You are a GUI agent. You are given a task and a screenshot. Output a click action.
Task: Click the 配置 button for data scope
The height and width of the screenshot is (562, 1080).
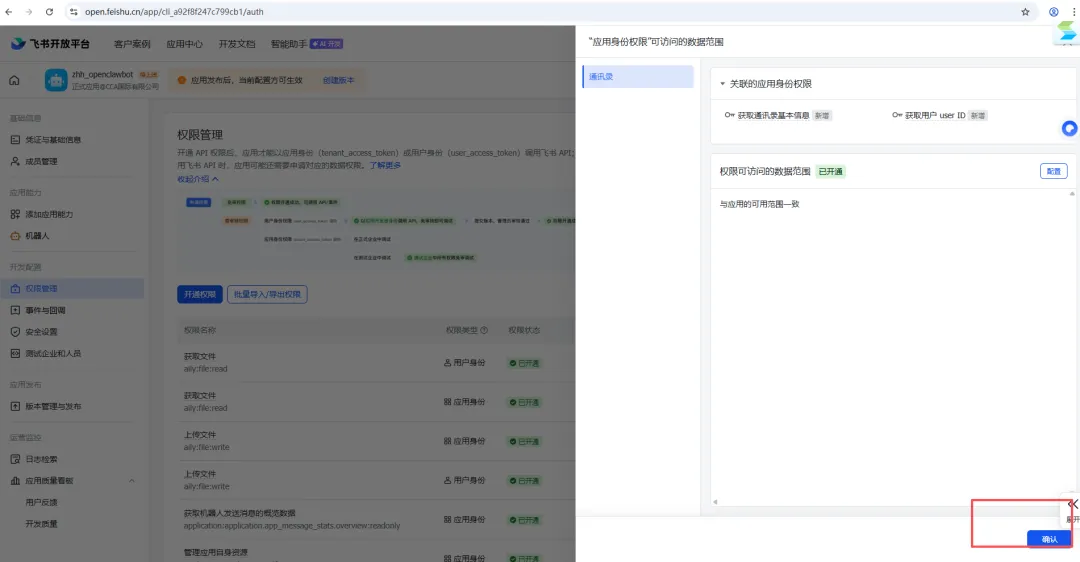point(1053,171)
